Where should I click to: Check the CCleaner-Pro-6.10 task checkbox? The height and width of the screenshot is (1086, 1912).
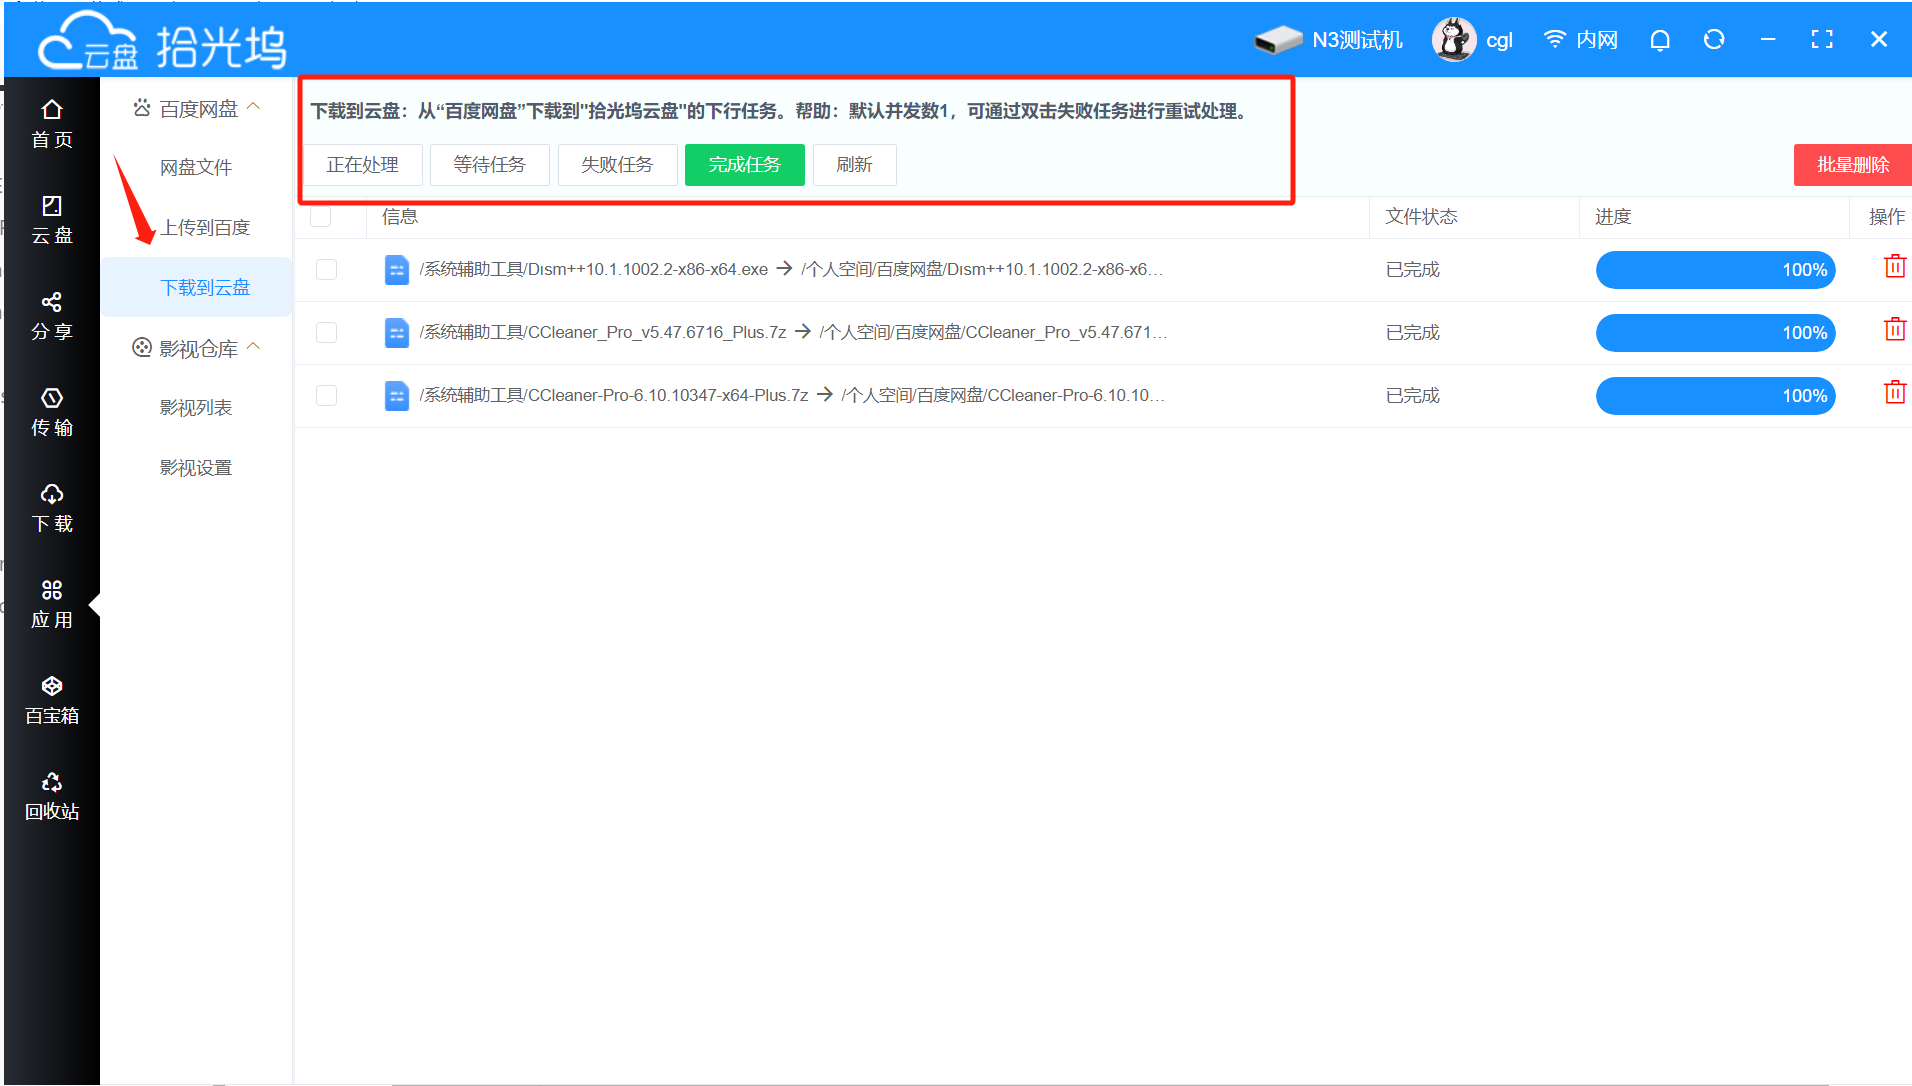(x=326, y=396)
